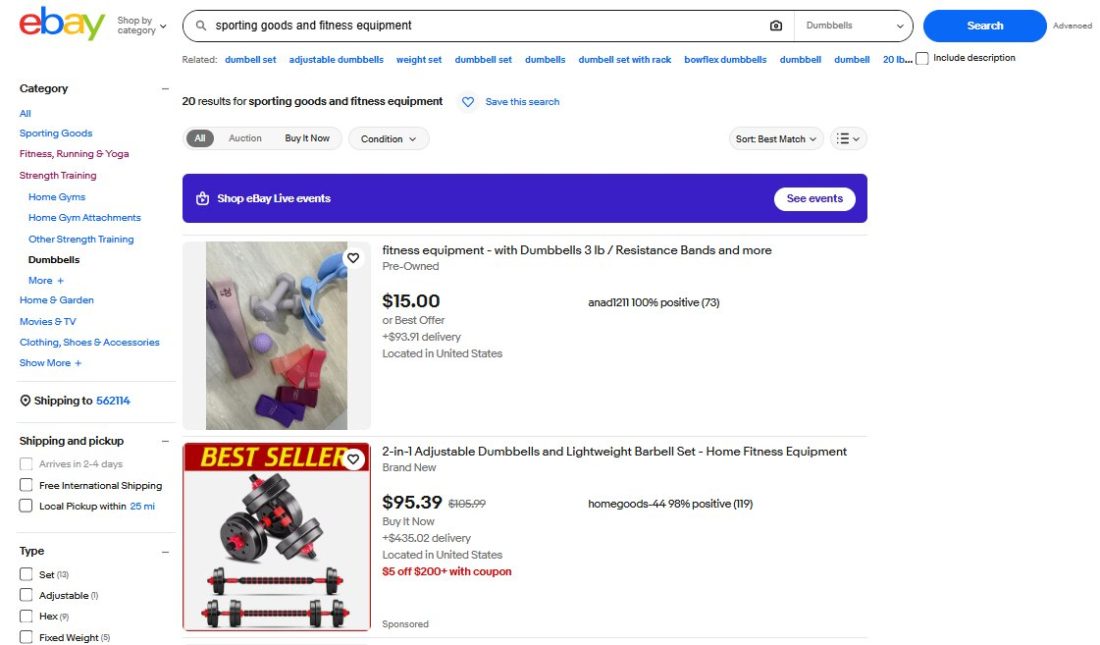Enable Free International Shipping checkbox
The image size is (1100, 645).
[26, 485]
